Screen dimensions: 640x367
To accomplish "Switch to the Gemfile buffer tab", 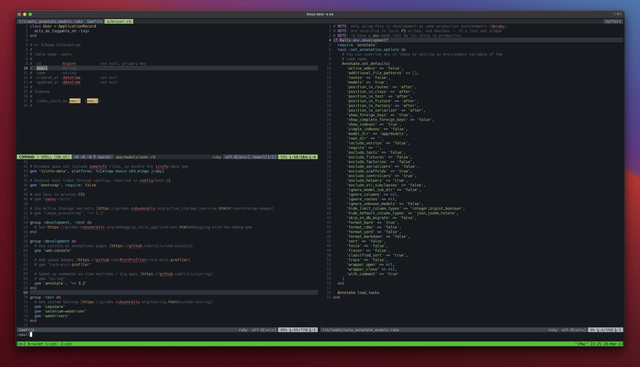I will (94, 21).
